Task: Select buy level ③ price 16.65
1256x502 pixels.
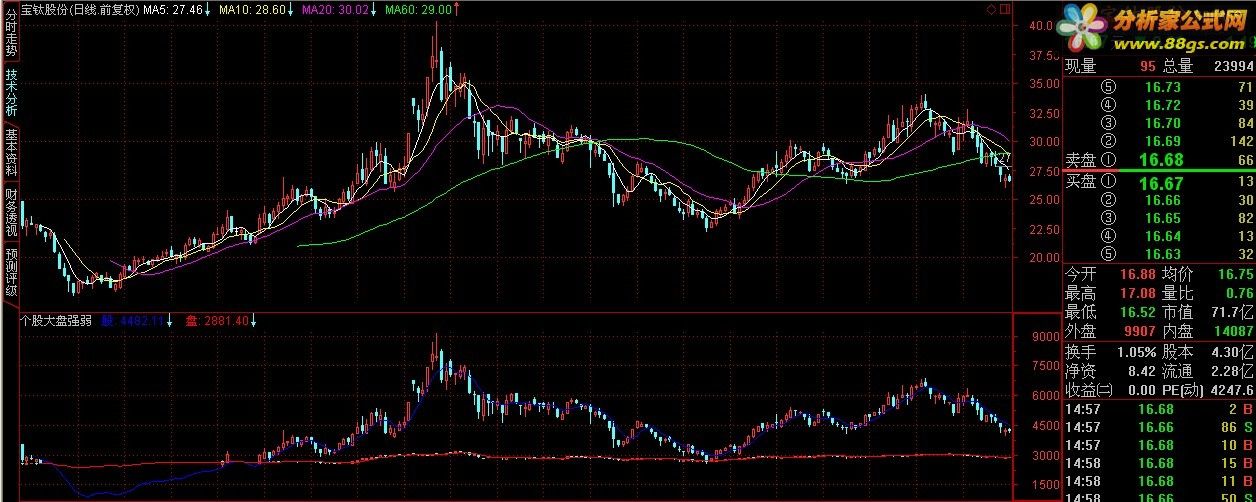Action: [x=1162, y=218]
